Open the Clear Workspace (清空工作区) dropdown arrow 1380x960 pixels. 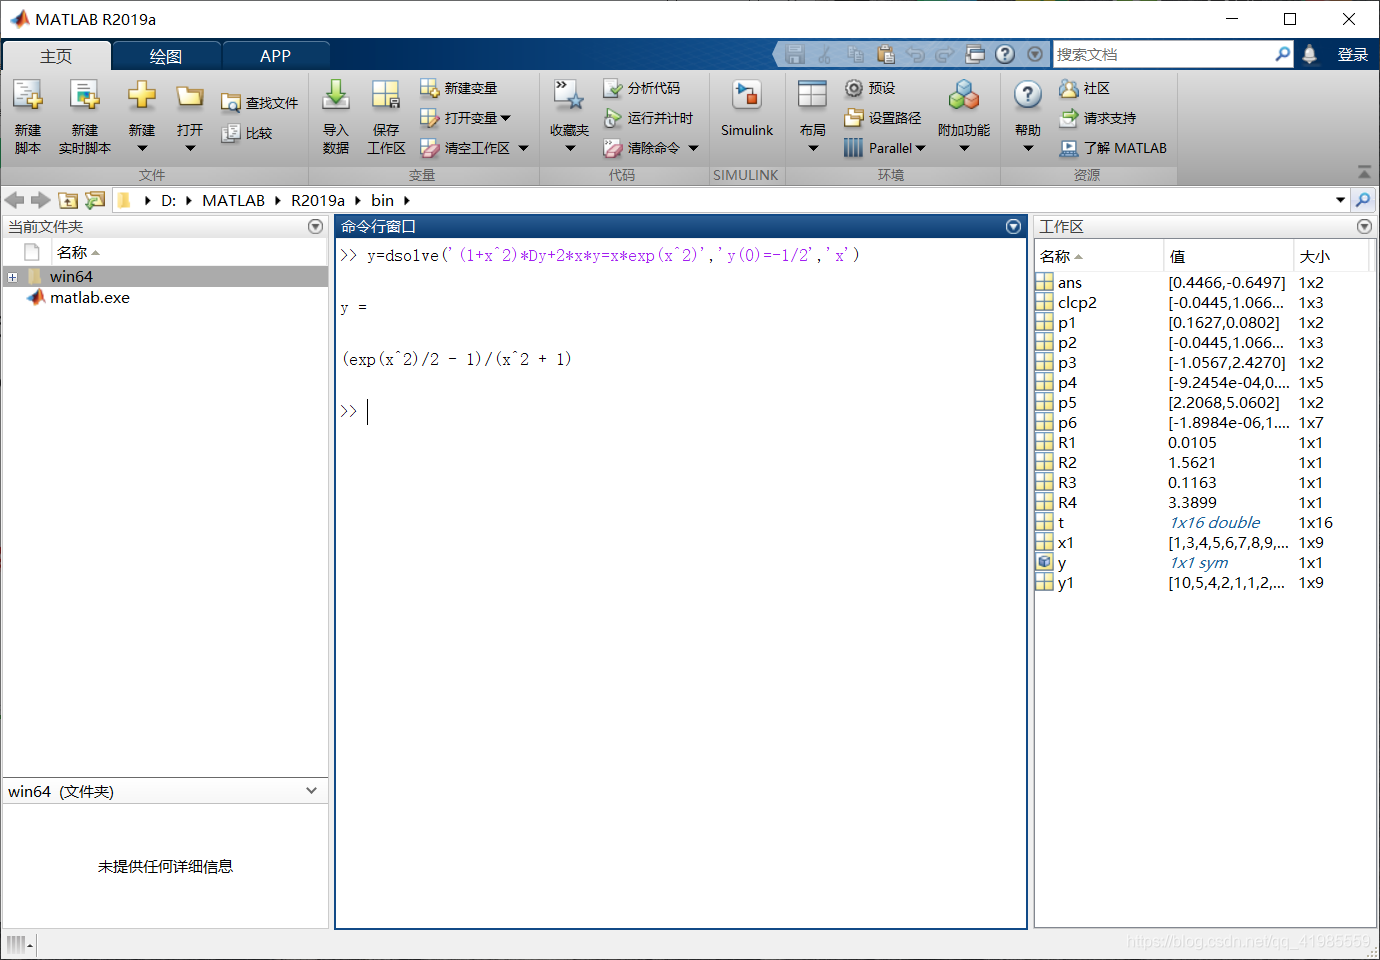coord(523,148)
